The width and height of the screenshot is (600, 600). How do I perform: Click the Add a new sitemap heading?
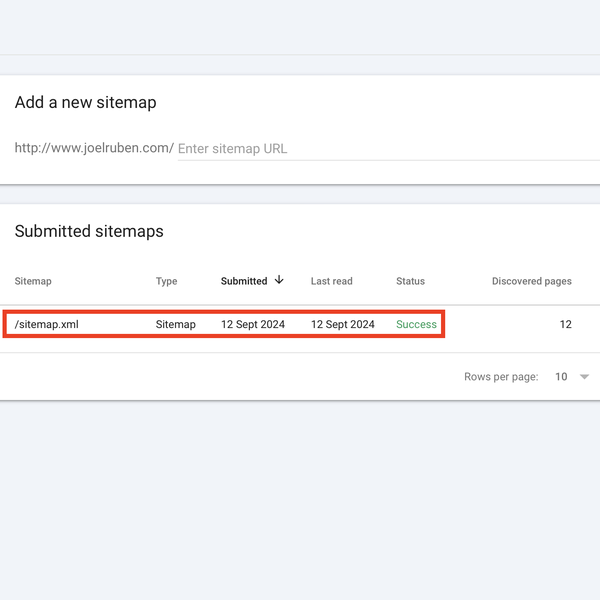(85, 102)
